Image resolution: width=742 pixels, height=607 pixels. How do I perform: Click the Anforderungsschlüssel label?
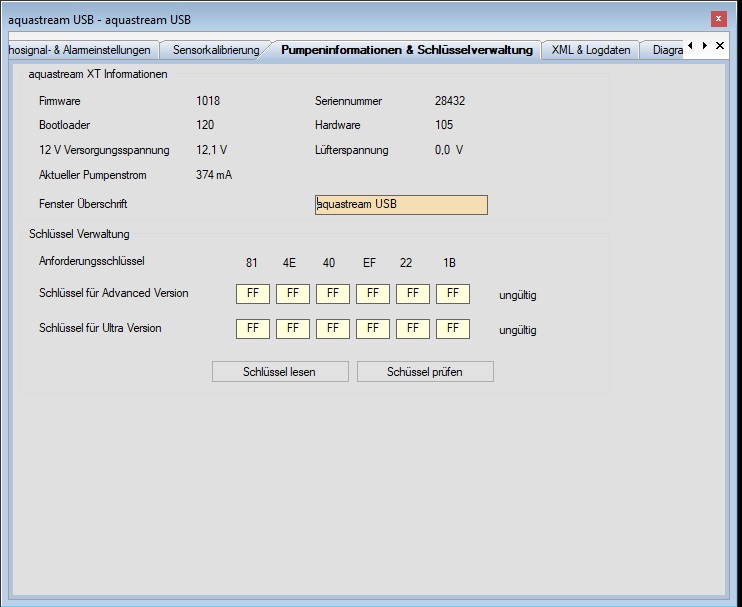(92, 261)
